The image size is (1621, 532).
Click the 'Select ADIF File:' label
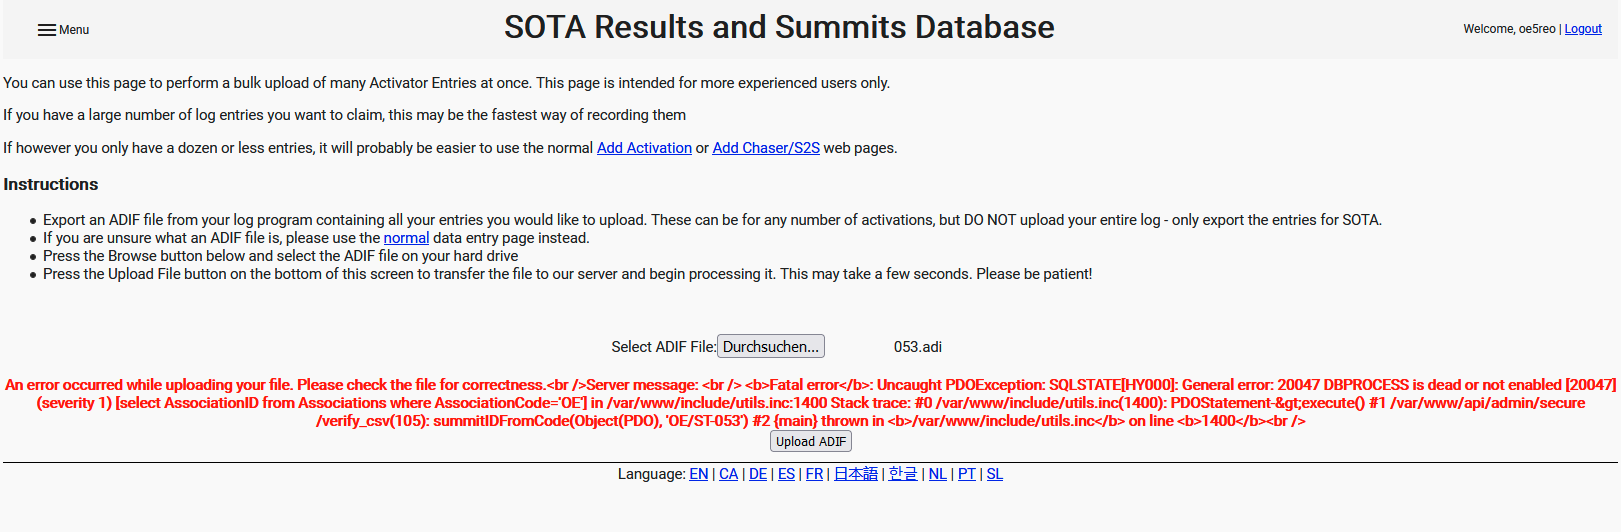664,347
